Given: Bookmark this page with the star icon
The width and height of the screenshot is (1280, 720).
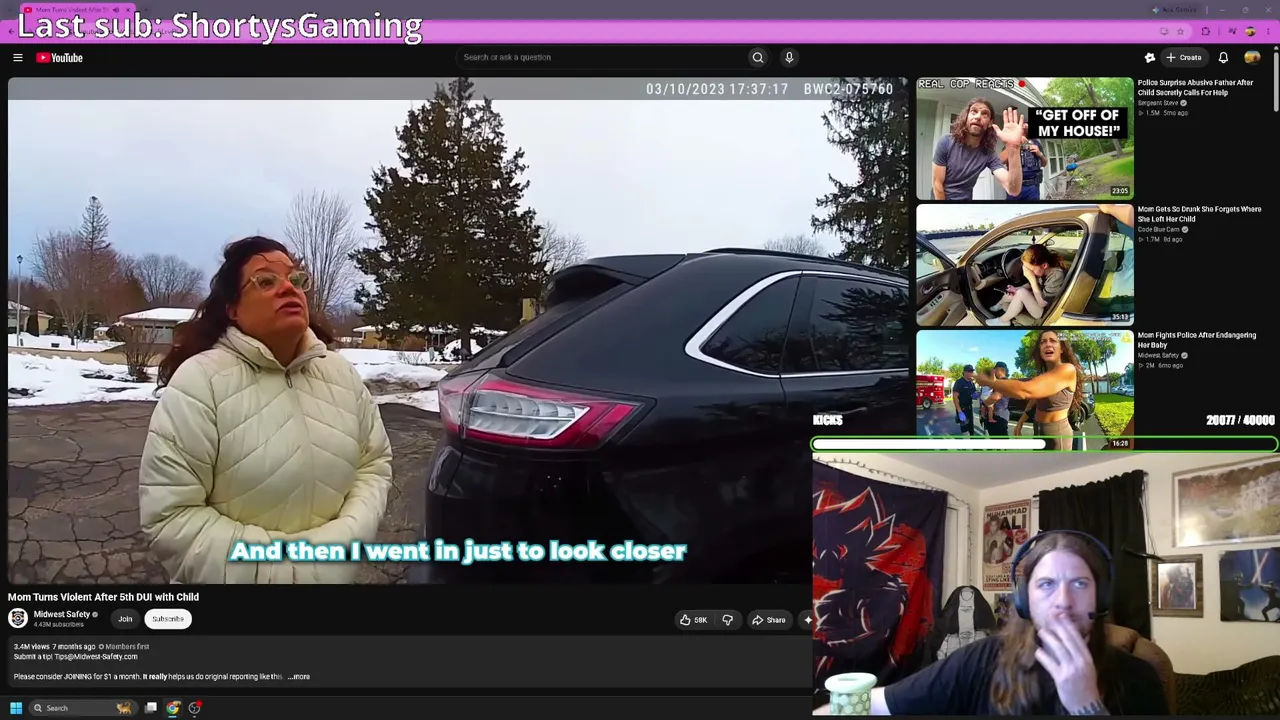Looking at the screenshot, I should coord(1180,32).
